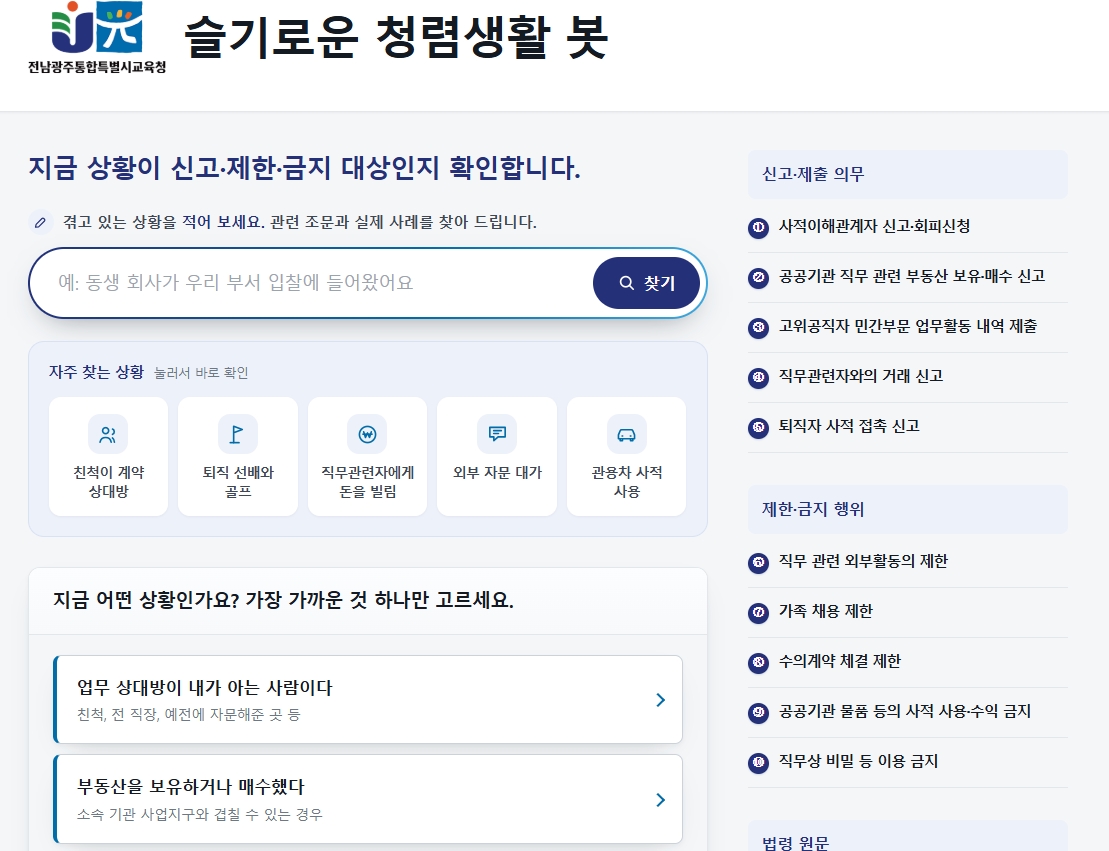Click number 3 badge beside 고위공직자 민간부문 업무활동
This screenshot has height=851, width=1109.
(758, 328)
